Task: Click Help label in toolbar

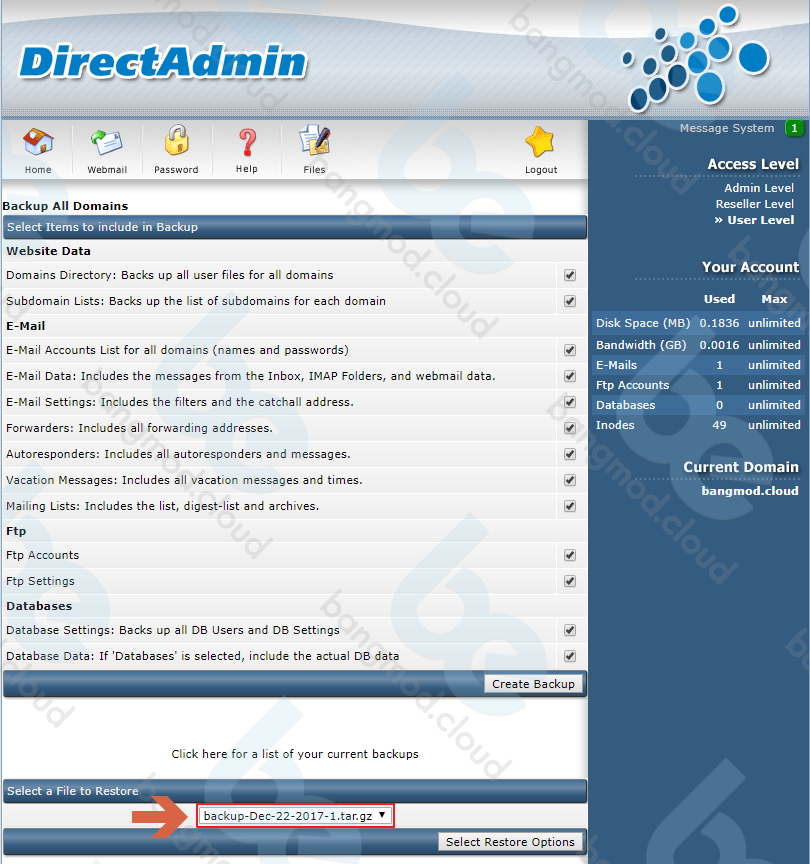Action: tap(246, 169)
